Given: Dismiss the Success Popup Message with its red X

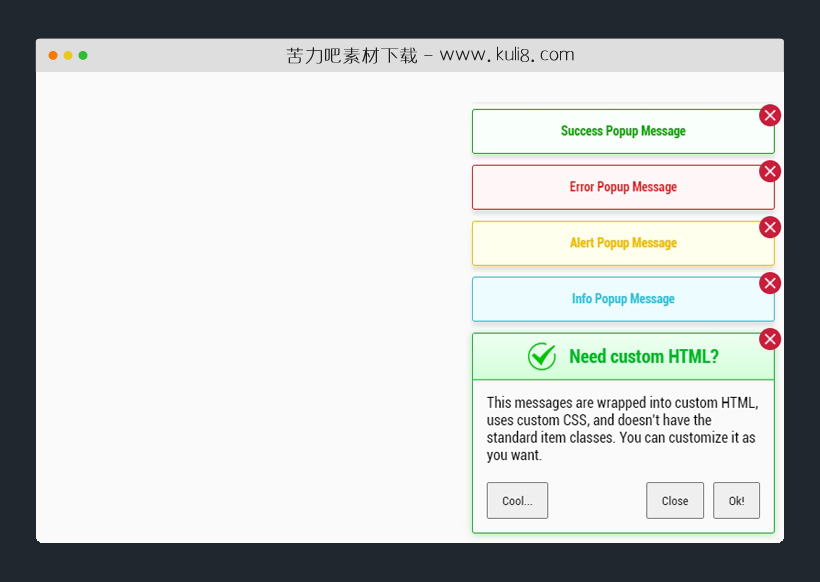Looking at the screenshot, I should (x=769, y=116).
